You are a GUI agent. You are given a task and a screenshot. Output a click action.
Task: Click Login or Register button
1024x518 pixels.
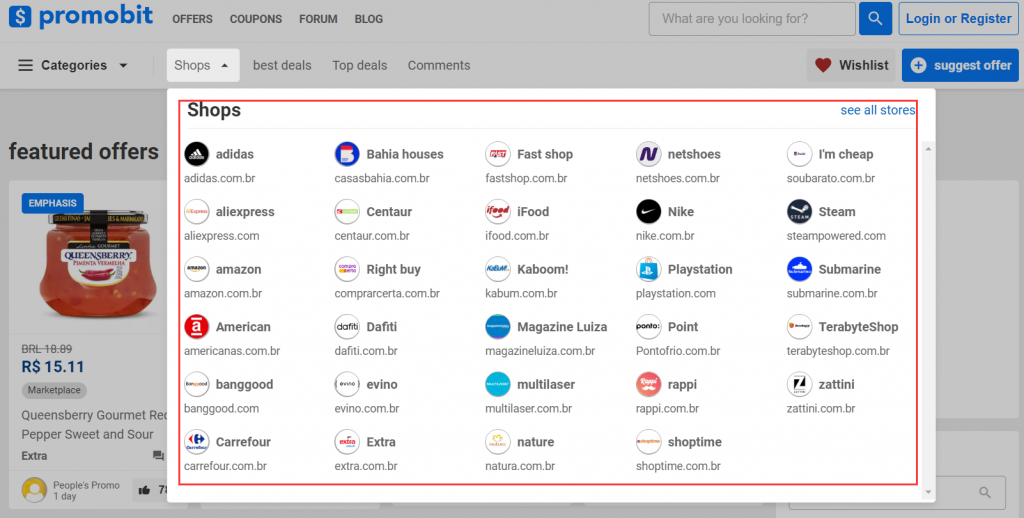(958, 18)
